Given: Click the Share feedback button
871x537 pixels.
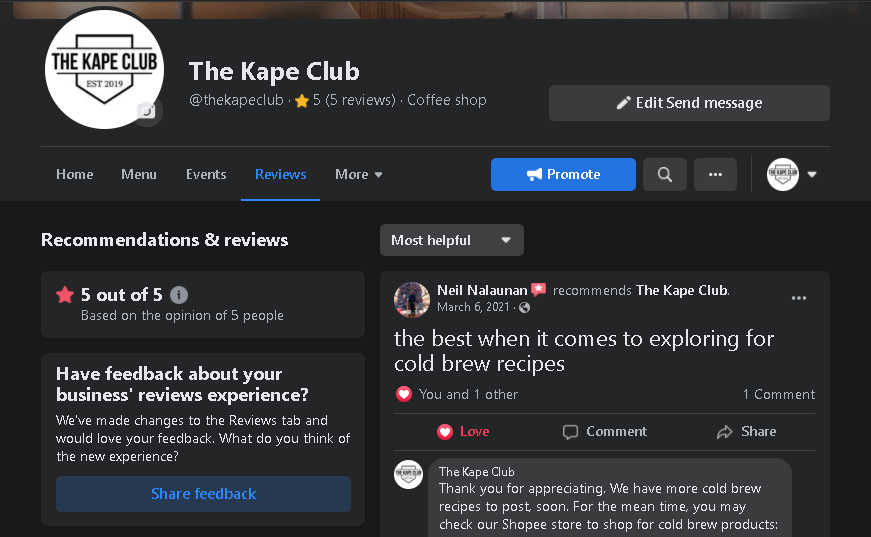Looking at the screenshot, I should (x=203, y=494).
